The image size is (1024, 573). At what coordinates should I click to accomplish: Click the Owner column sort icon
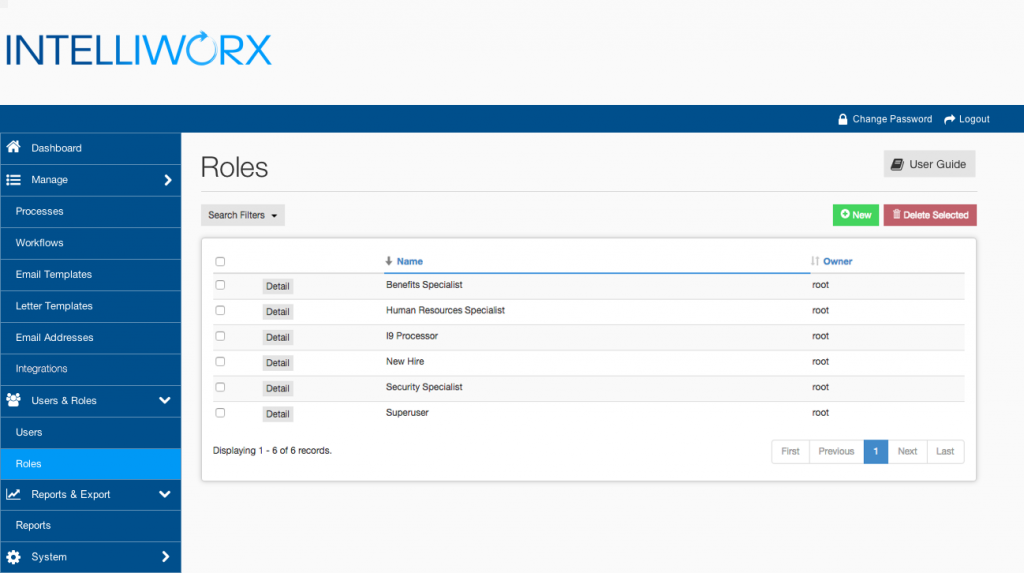[x=814, y=261]
